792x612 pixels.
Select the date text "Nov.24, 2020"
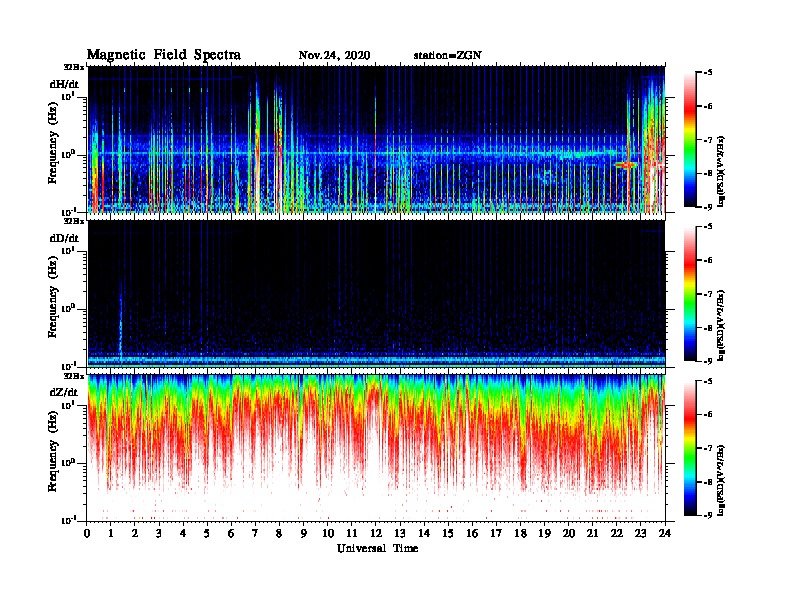[334, 56]
